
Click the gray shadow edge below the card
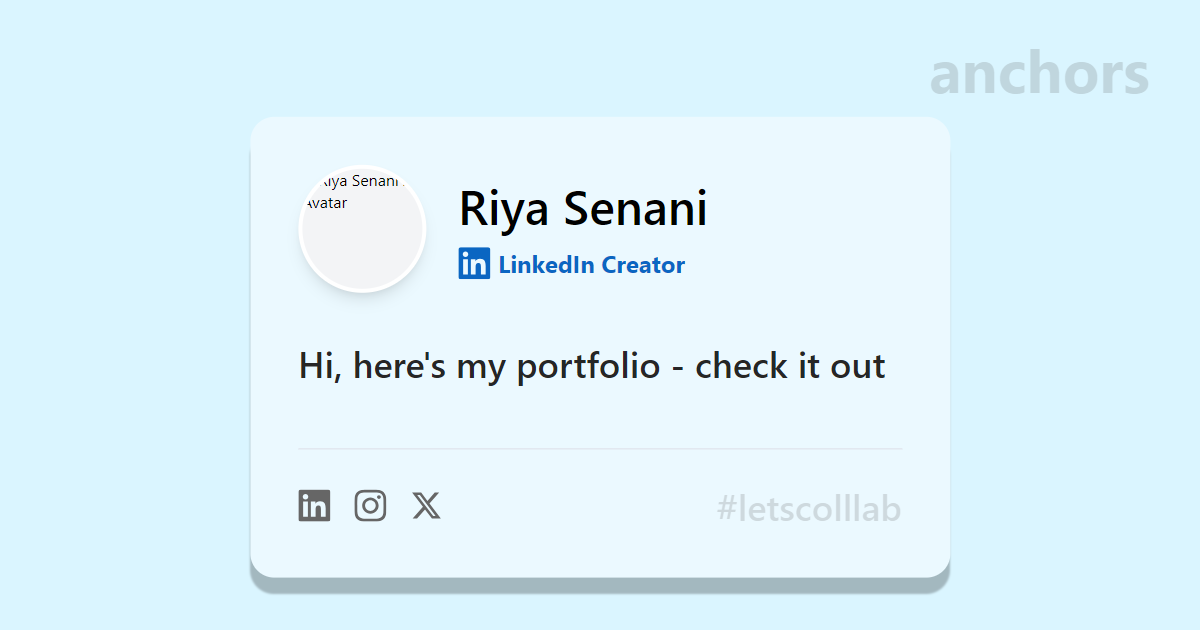pos(600,585)
